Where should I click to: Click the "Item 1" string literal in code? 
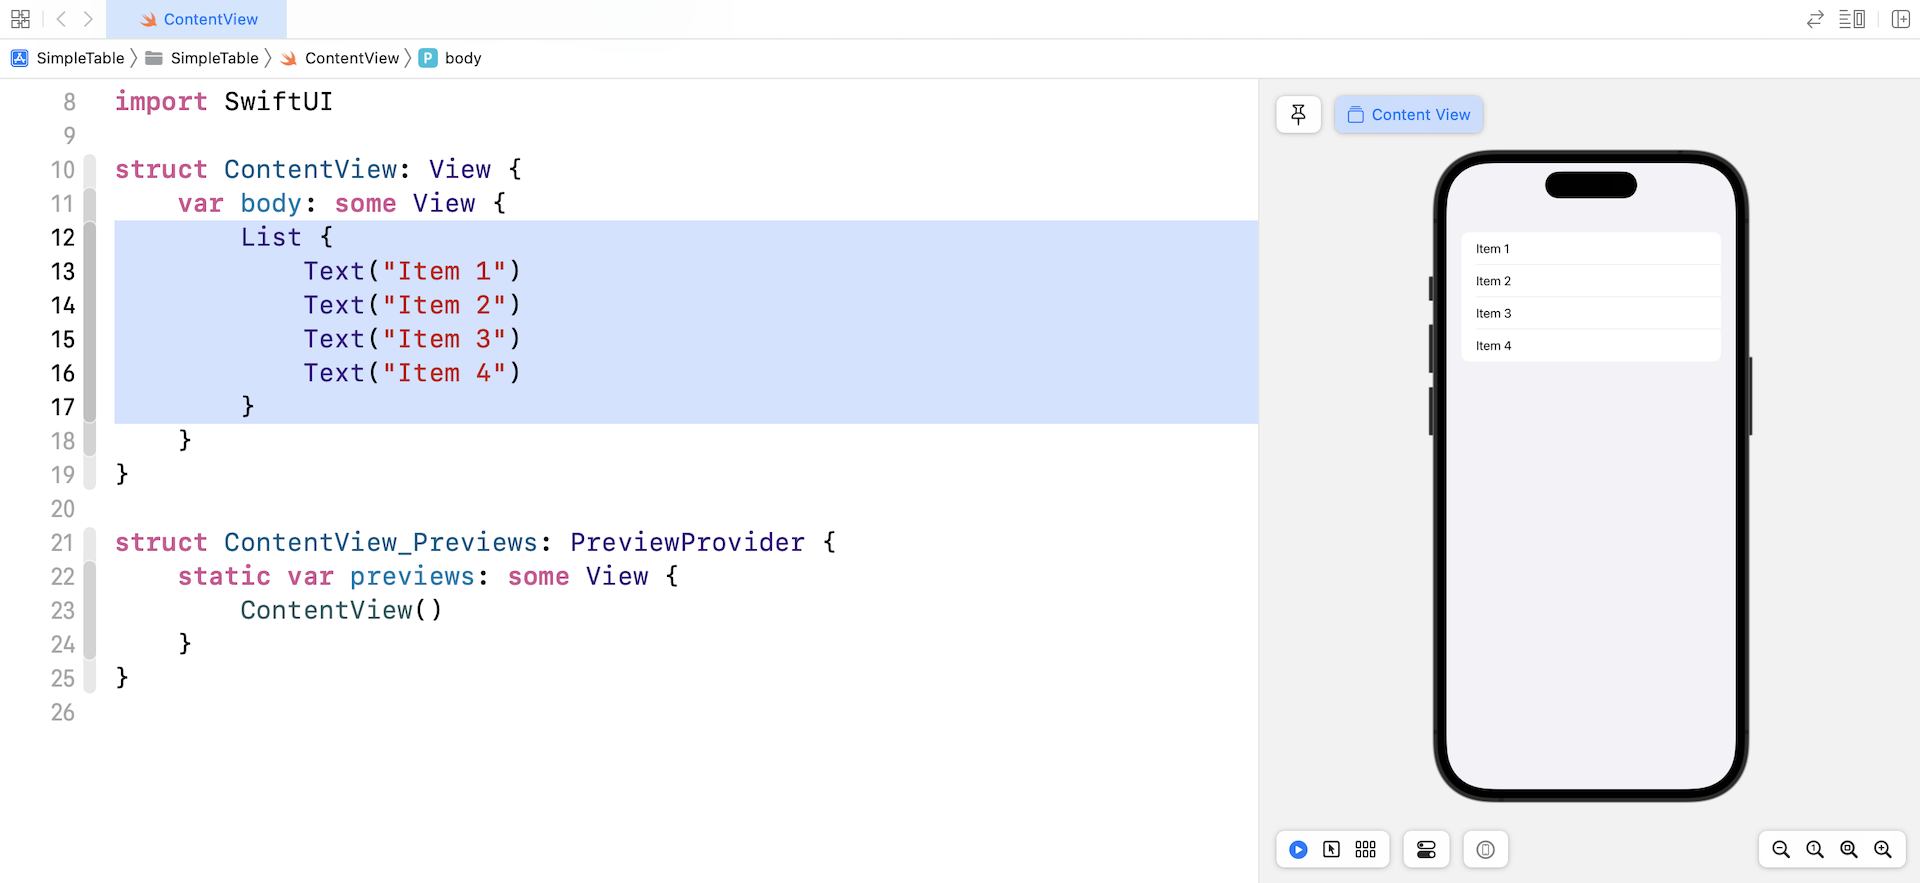pyautogui.click(x=444, y=271)
